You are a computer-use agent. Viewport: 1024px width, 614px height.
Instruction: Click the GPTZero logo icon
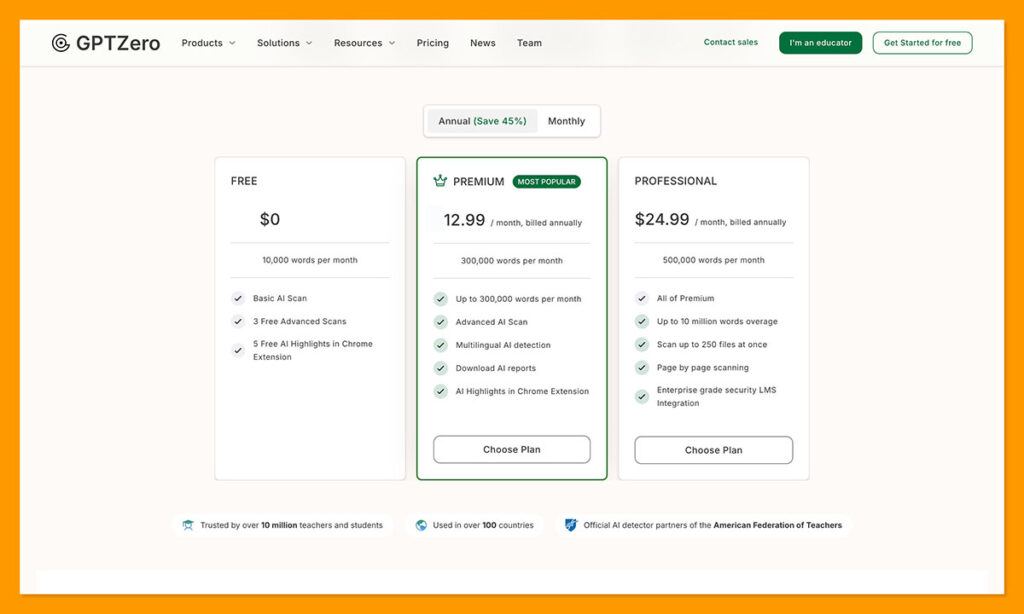(61, 43)
